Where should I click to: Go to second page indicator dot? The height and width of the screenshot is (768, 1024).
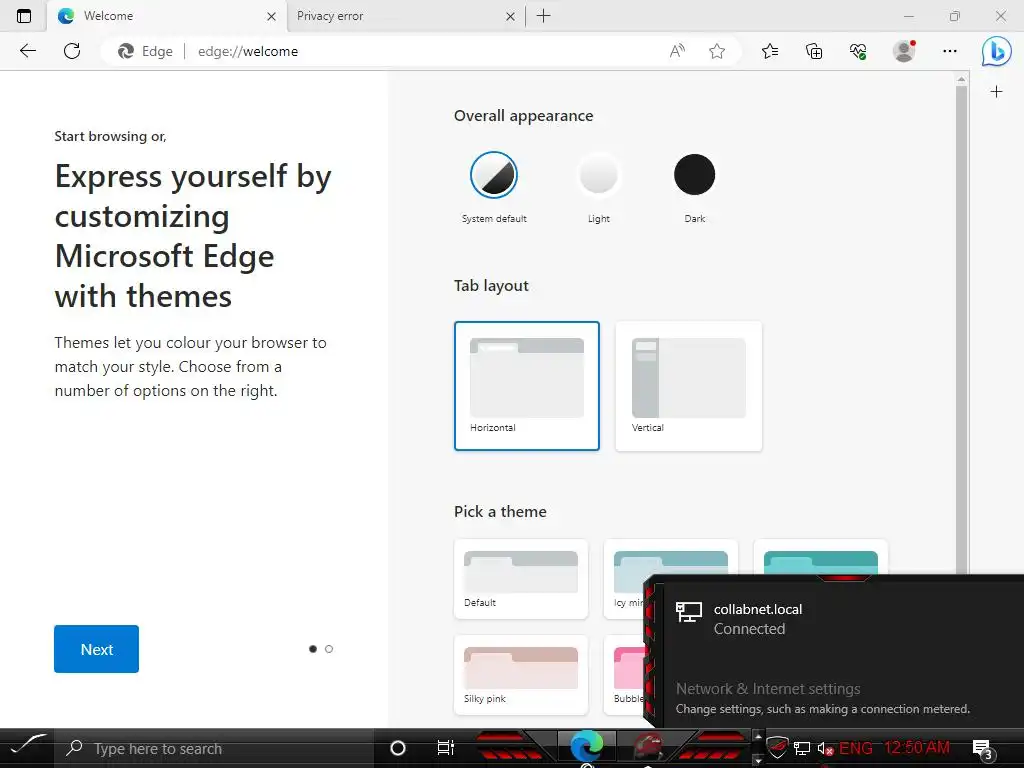click(x=328, y=649)
